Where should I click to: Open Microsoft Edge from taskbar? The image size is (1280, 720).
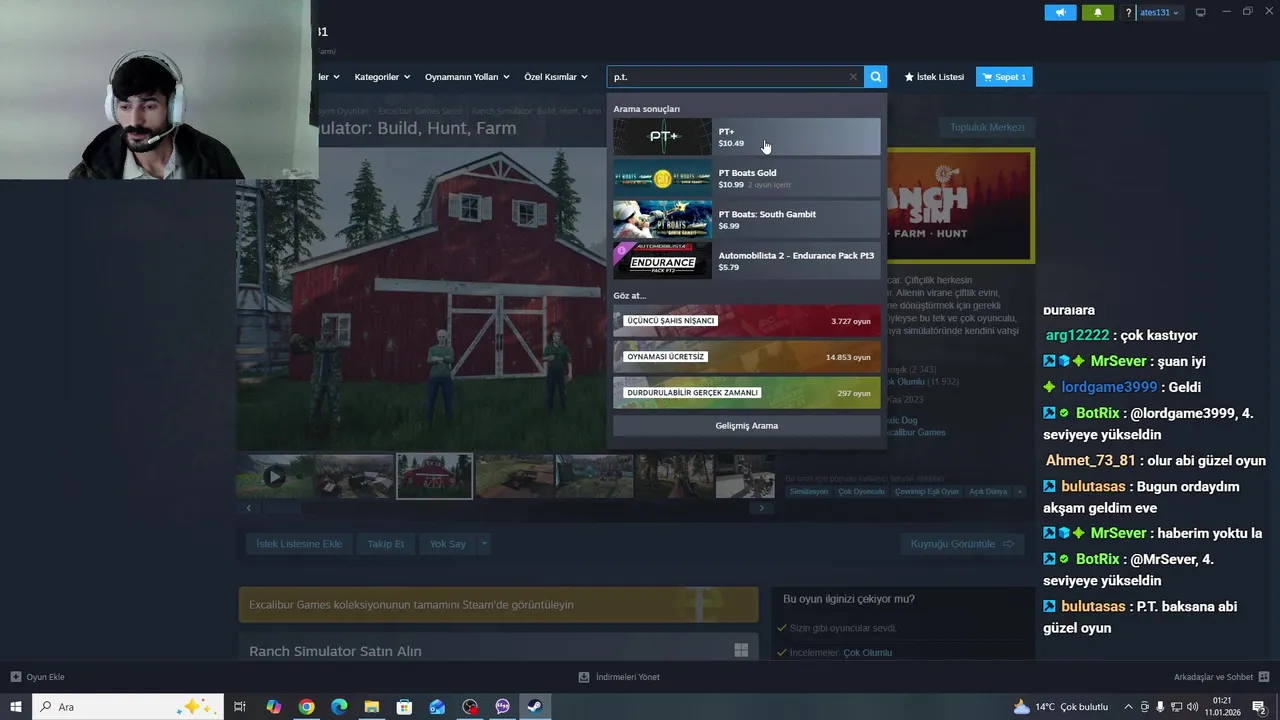pyautogui.click(x=339, y=707)
